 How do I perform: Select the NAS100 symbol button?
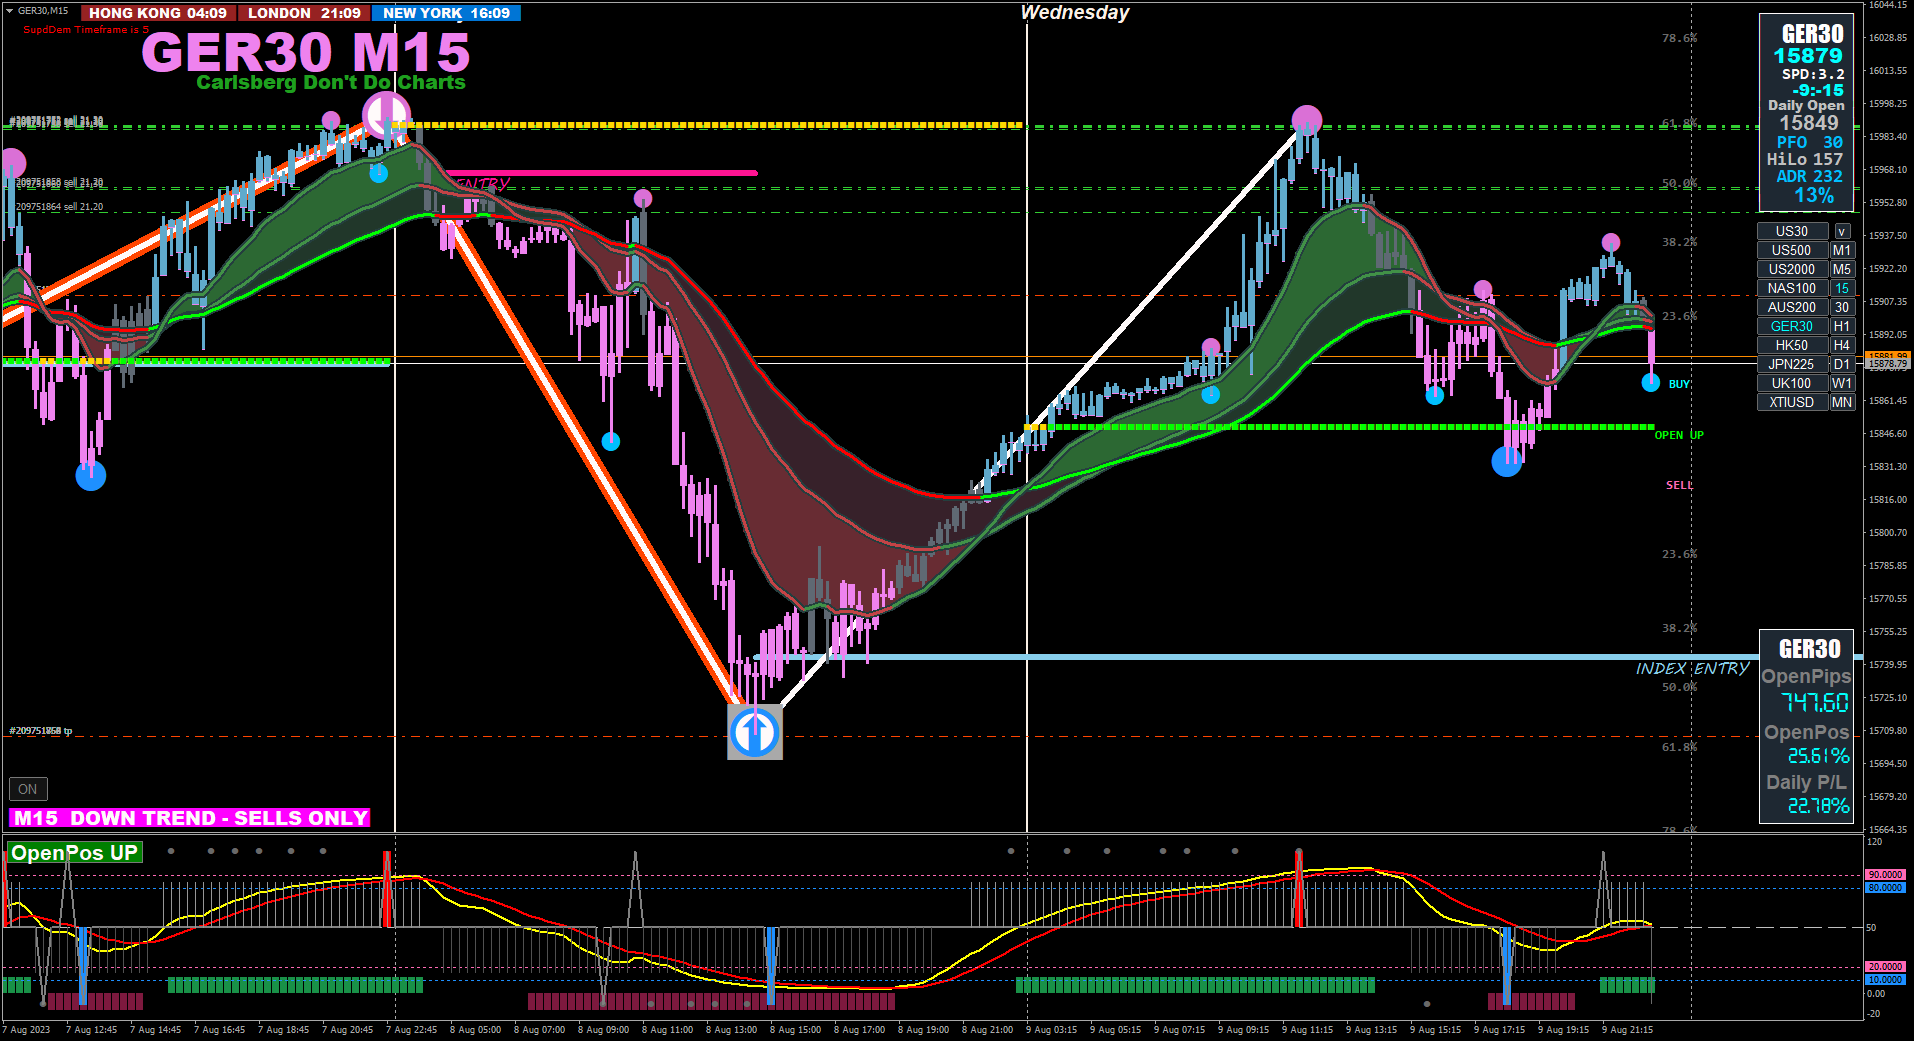point(1792,288)
